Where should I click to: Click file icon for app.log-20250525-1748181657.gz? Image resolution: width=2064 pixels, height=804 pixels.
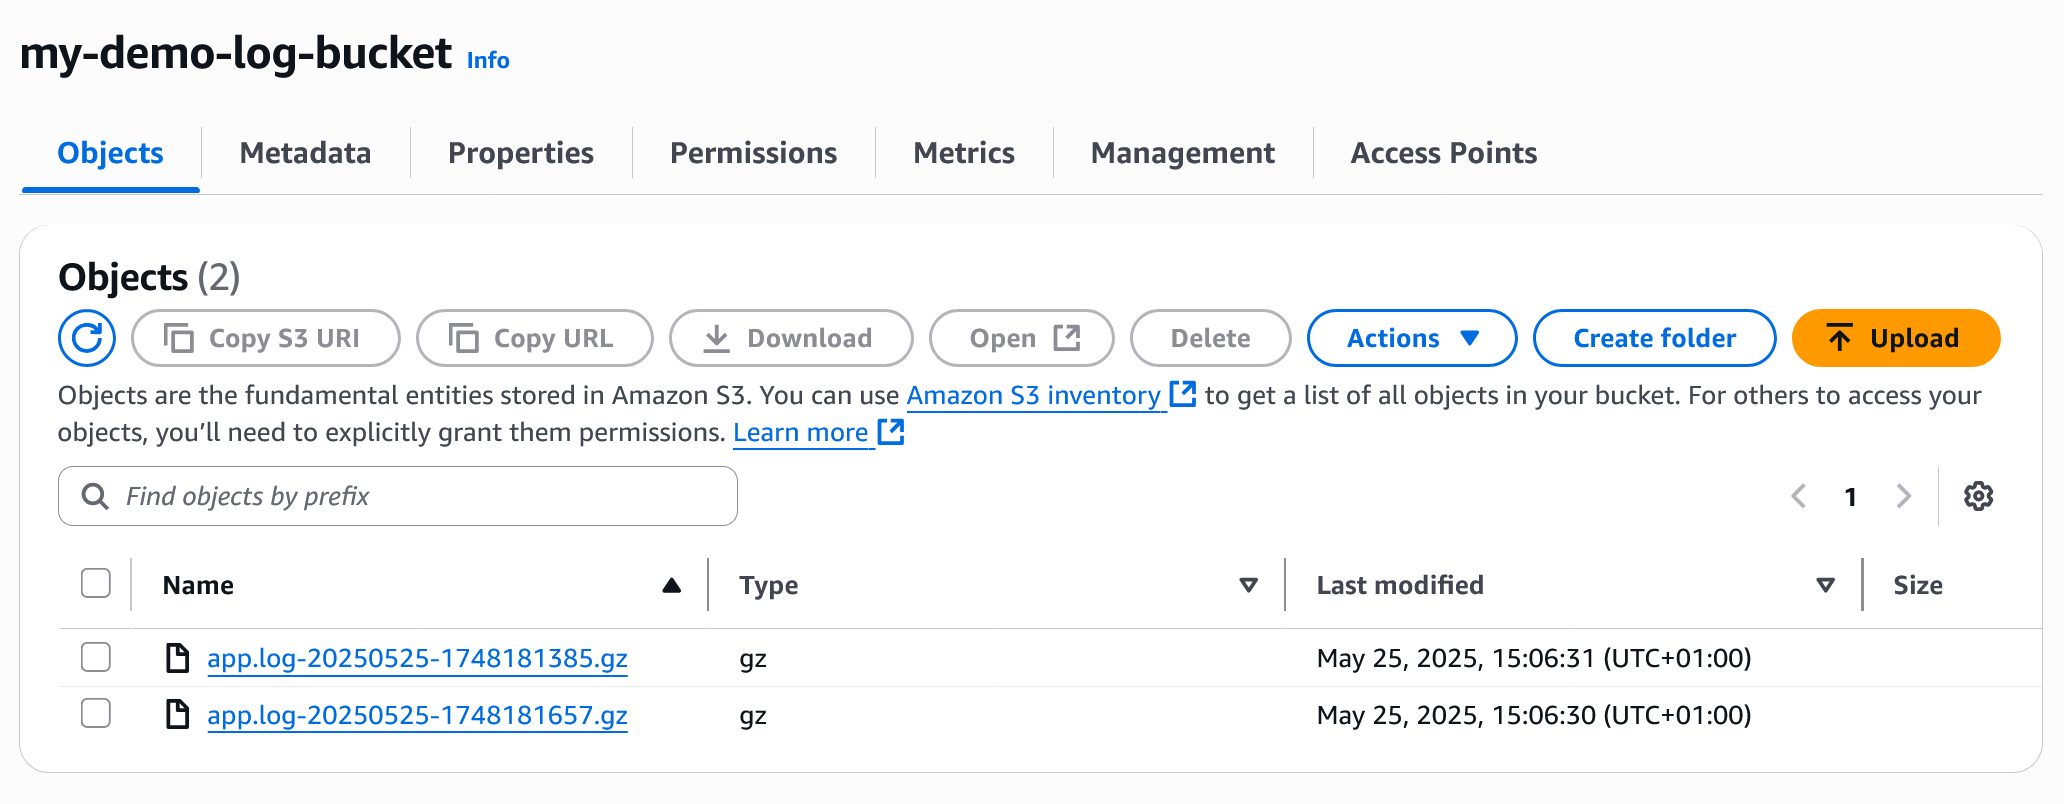pyautogui.click(x=178, y=715)
